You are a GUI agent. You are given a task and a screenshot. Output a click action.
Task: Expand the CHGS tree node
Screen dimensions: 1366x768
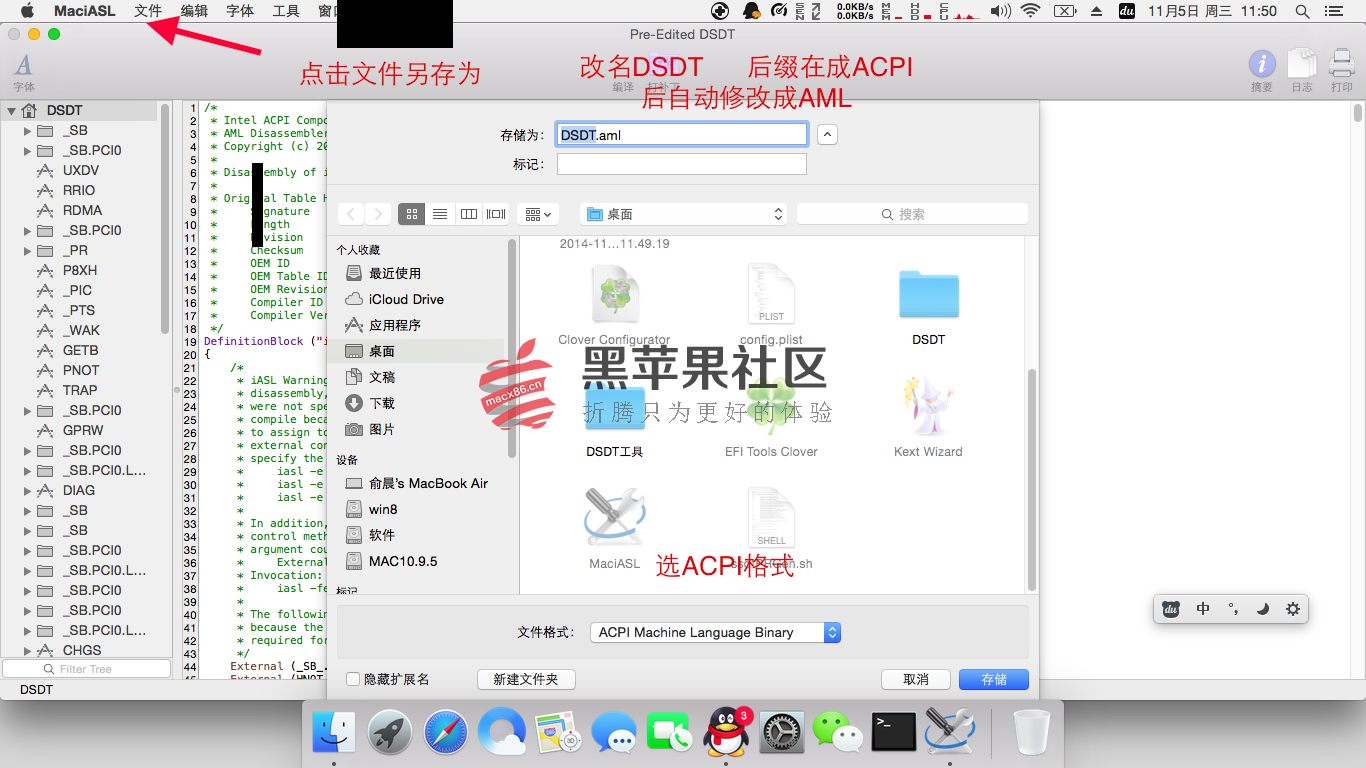coord(27,650)
